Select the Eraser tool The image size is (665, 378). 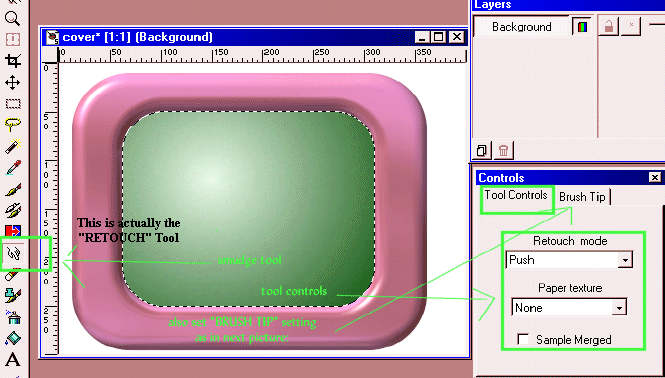tap(13, 275)
